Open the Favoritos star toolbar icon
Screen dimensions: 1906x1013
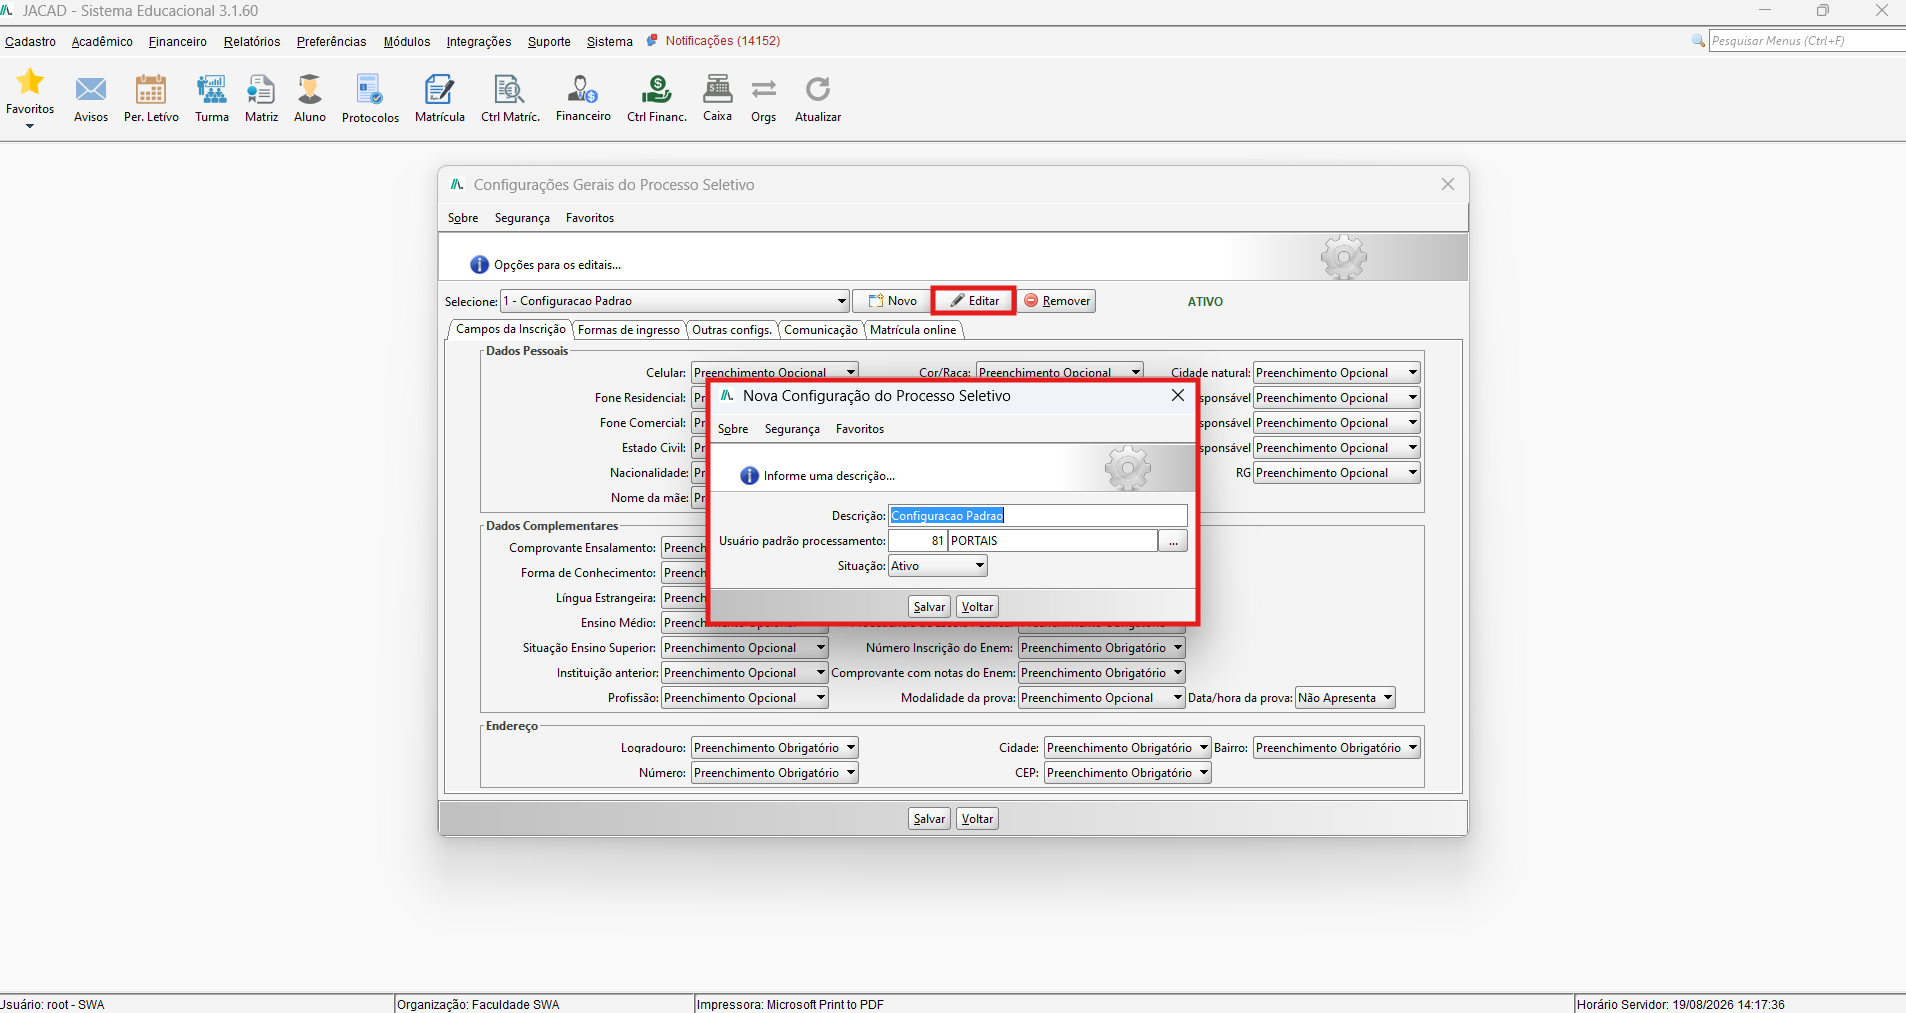pyautogui.click(x=30, y=82)
